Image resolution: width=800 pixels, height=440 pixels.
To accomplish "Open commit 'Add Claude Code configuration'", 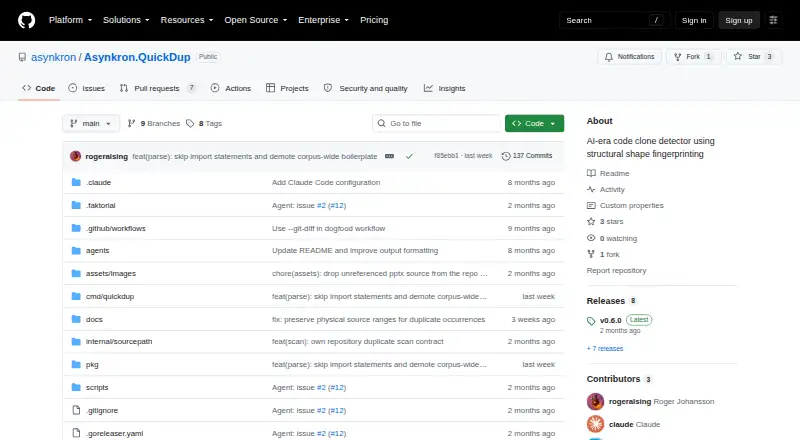I will coord(326,182).
